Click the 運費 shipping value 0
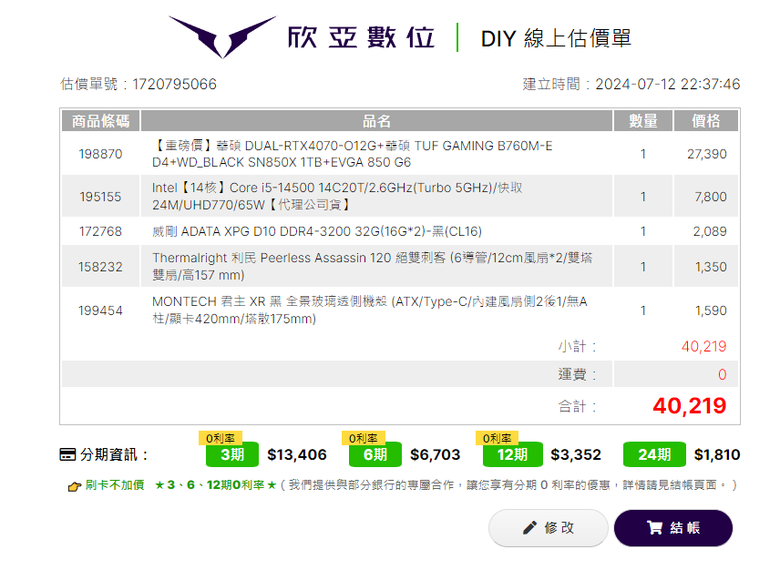This screenshot has height=570, width=780. pyautogui.click(x=722, y=375)
